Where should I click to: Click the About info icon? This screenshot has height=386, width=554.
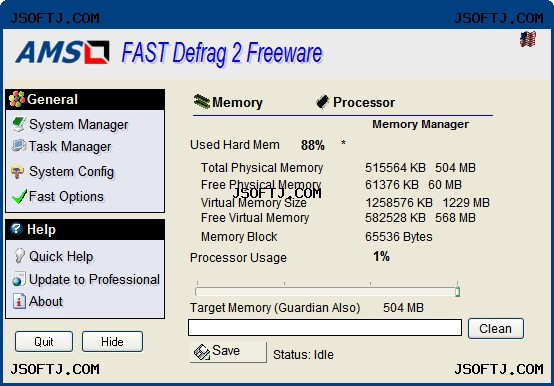click(19, 301)
